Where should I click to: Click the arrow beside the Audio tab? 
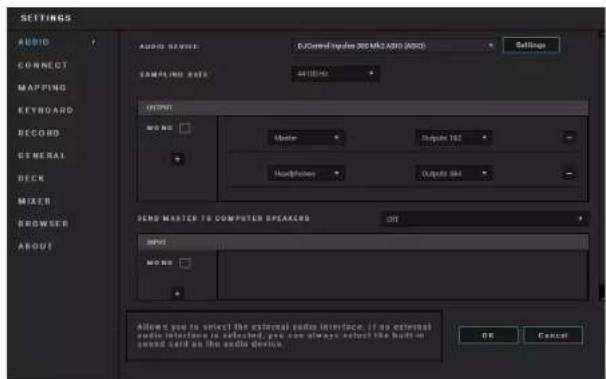pyautogui.click(x=93, y=42)
